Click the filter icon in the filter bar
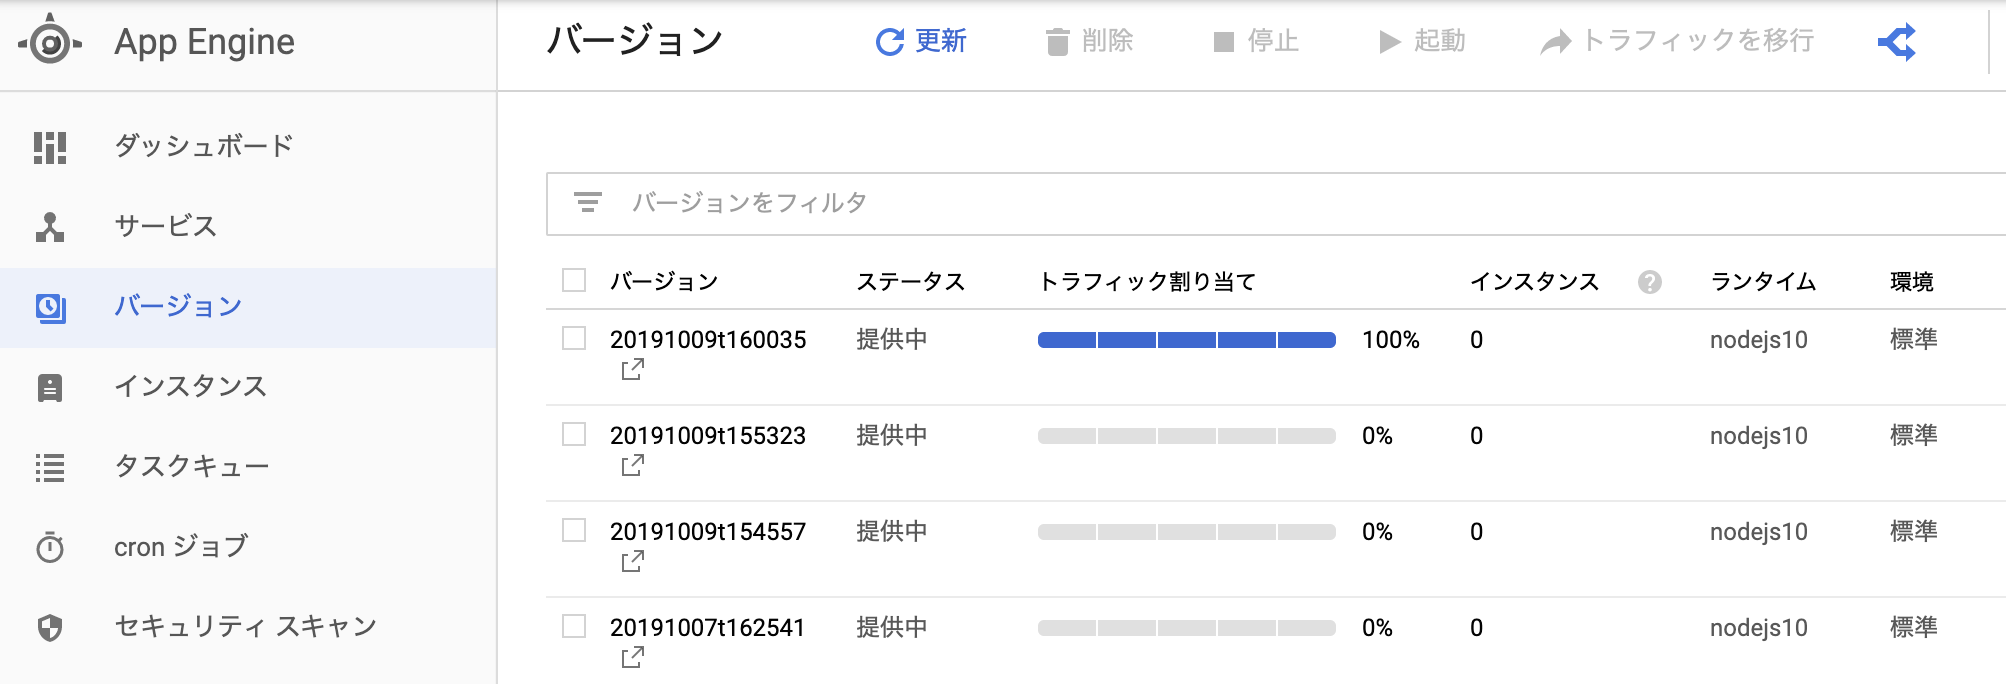 coord(588,203)
